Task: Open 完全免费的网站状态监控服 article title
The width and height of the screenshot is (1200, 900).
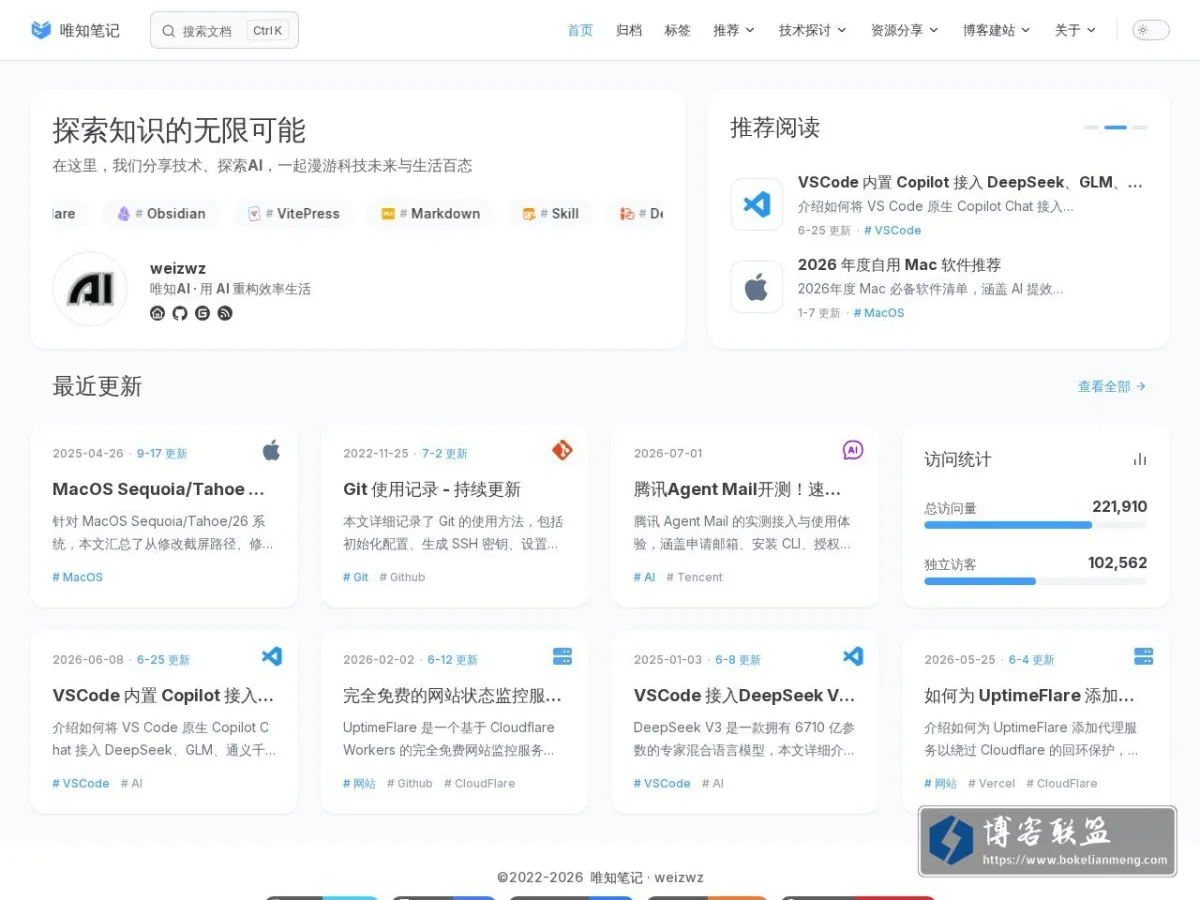Action: (x=452, y=695)
